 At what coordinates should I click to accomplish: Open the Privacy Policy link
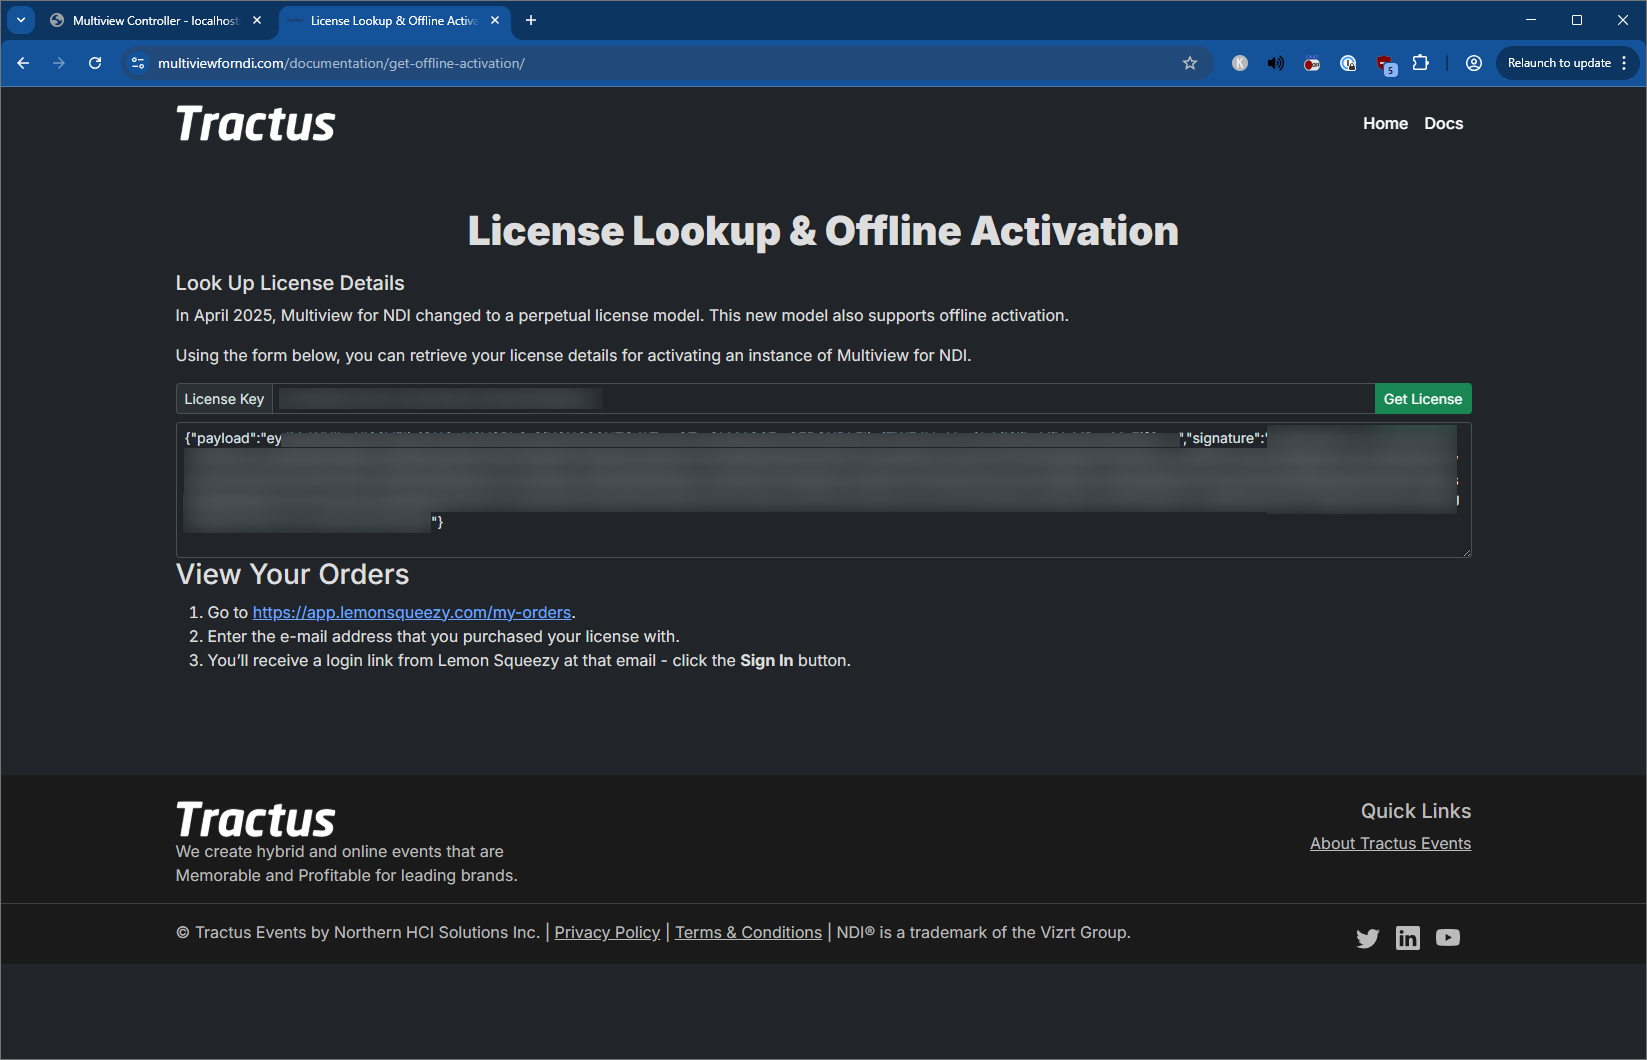[607, 932]
